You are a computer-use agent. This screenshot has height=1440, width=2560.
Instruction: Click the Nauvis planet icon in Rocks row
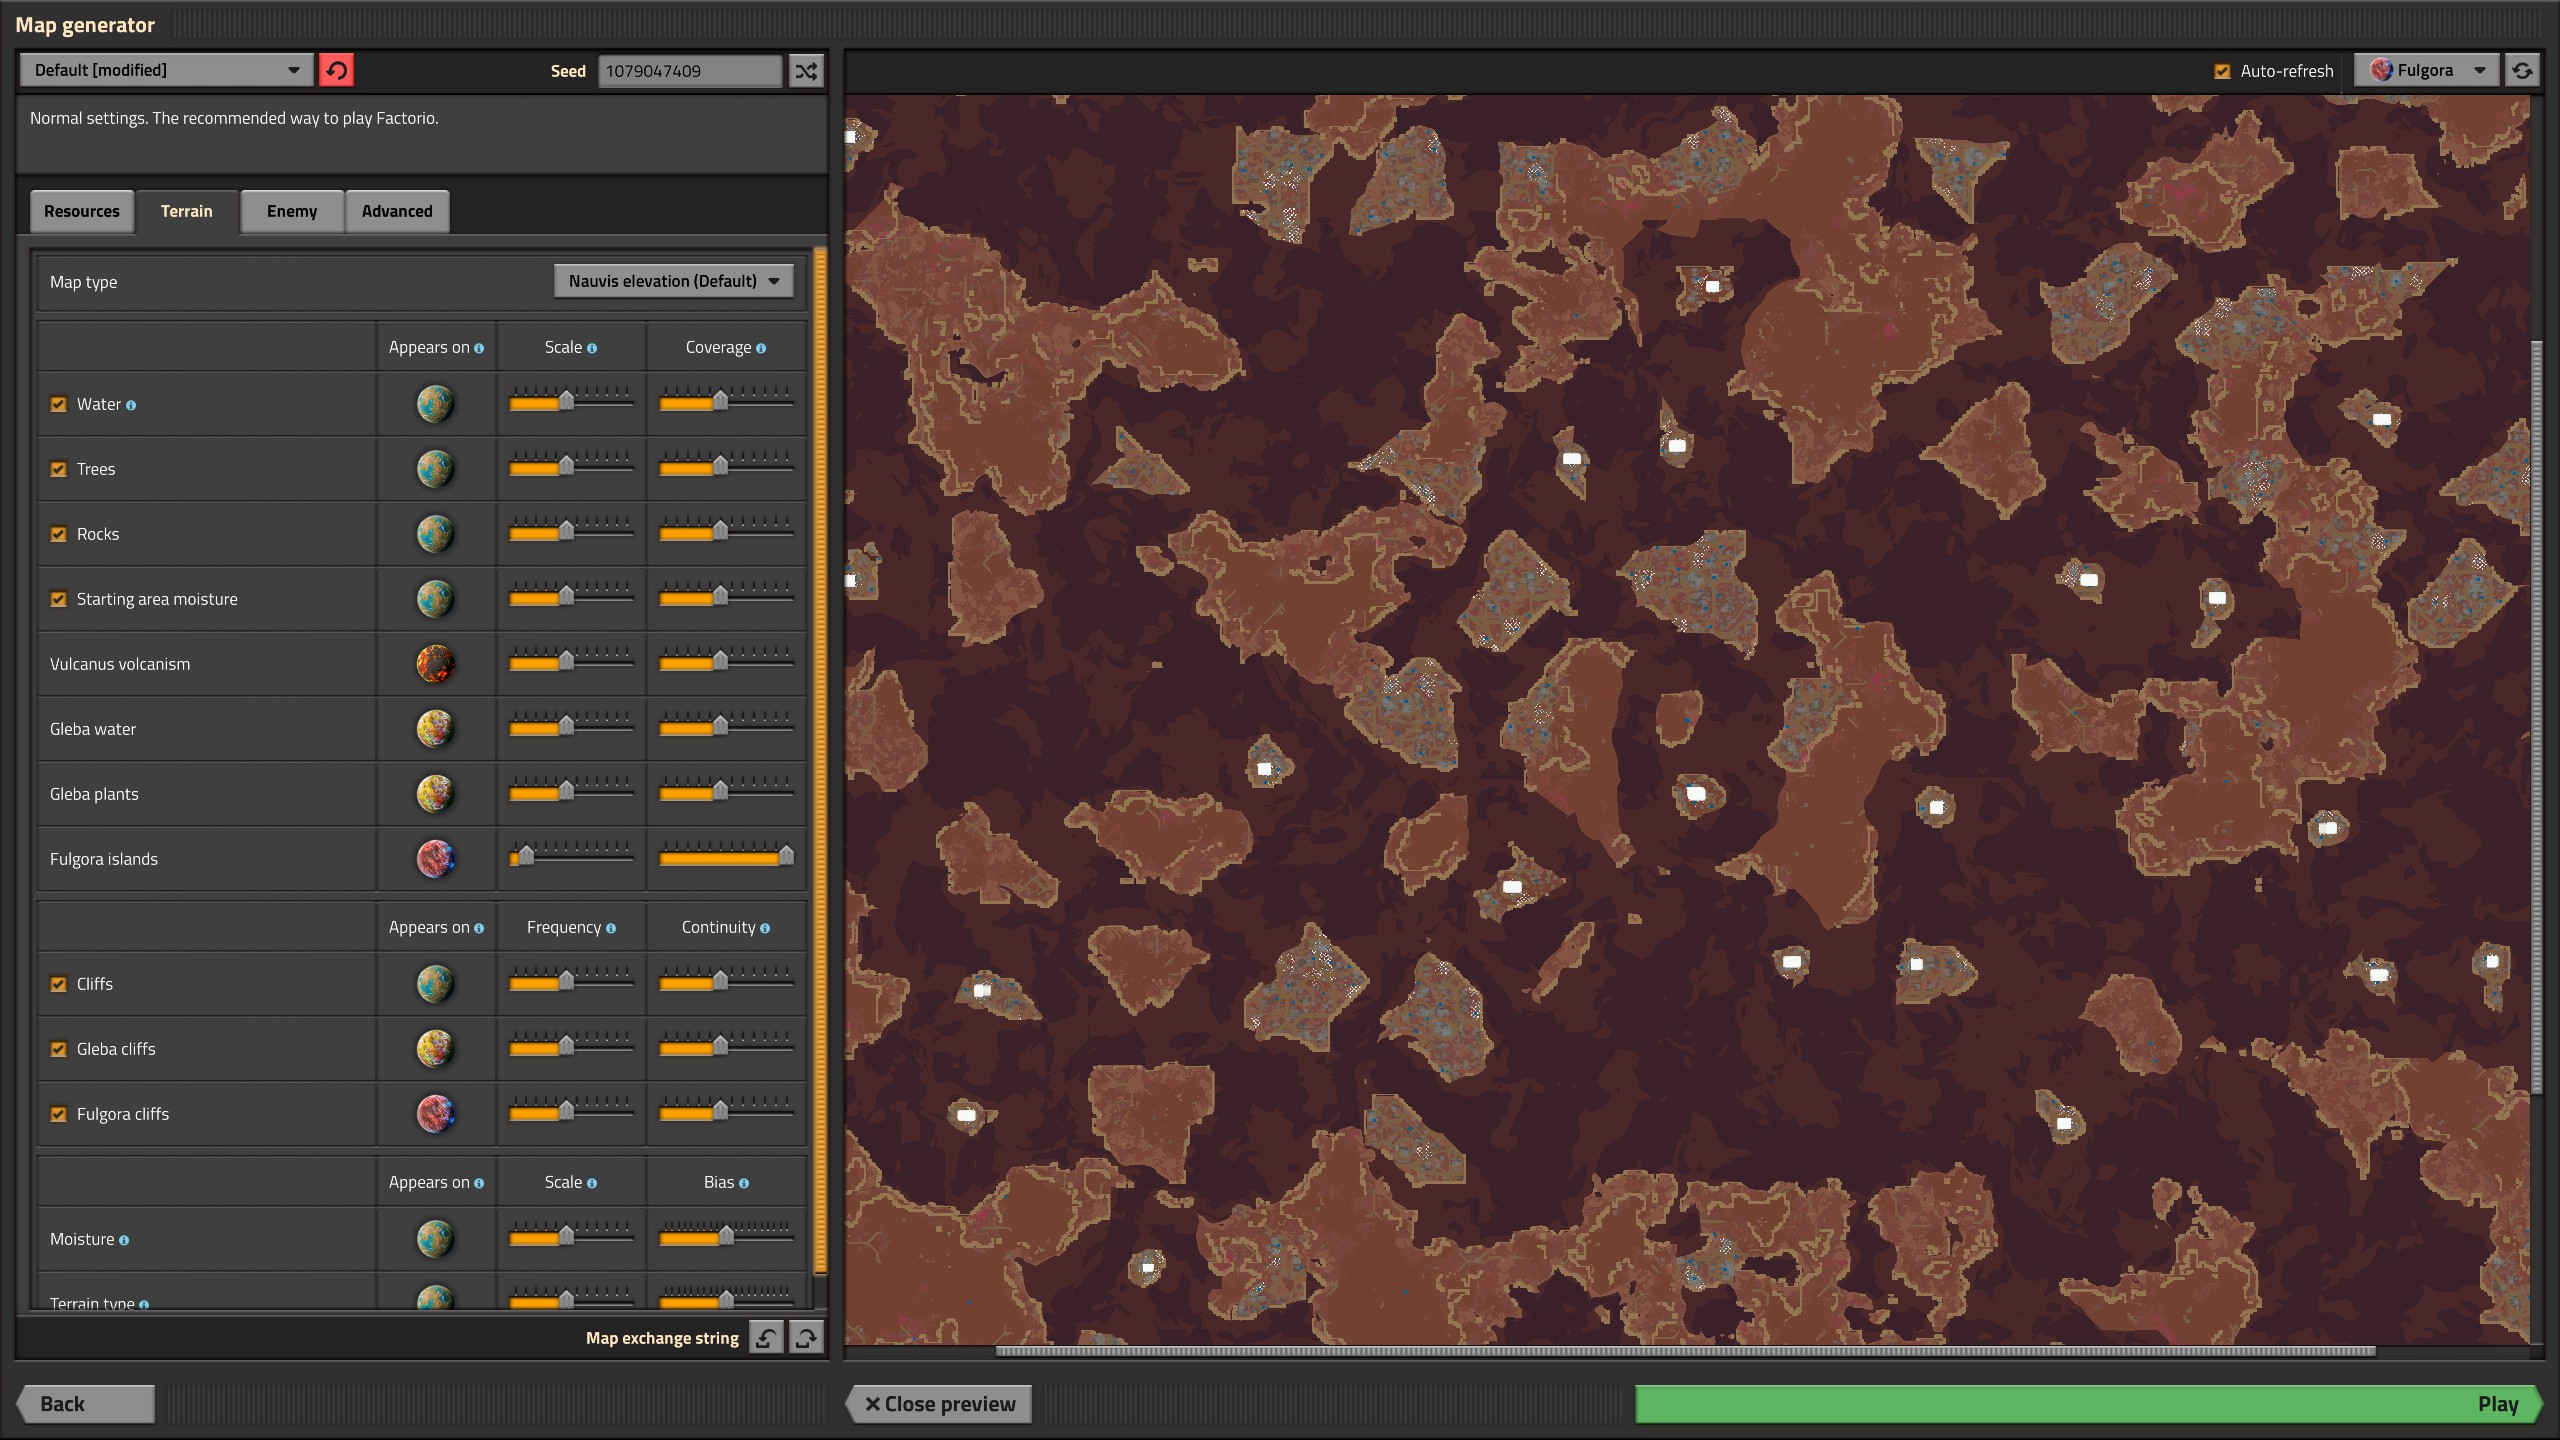pos(435,534)
